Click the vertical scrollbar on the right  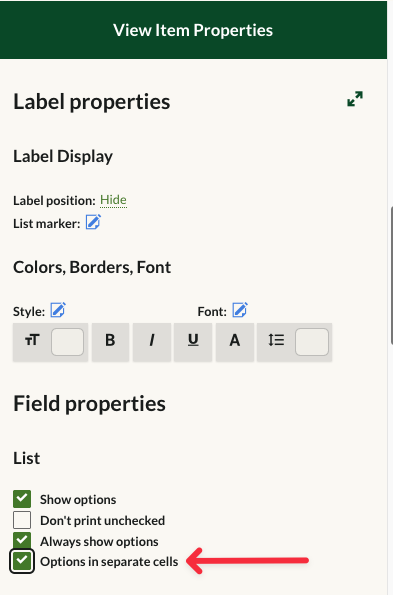tap(391, 275)
